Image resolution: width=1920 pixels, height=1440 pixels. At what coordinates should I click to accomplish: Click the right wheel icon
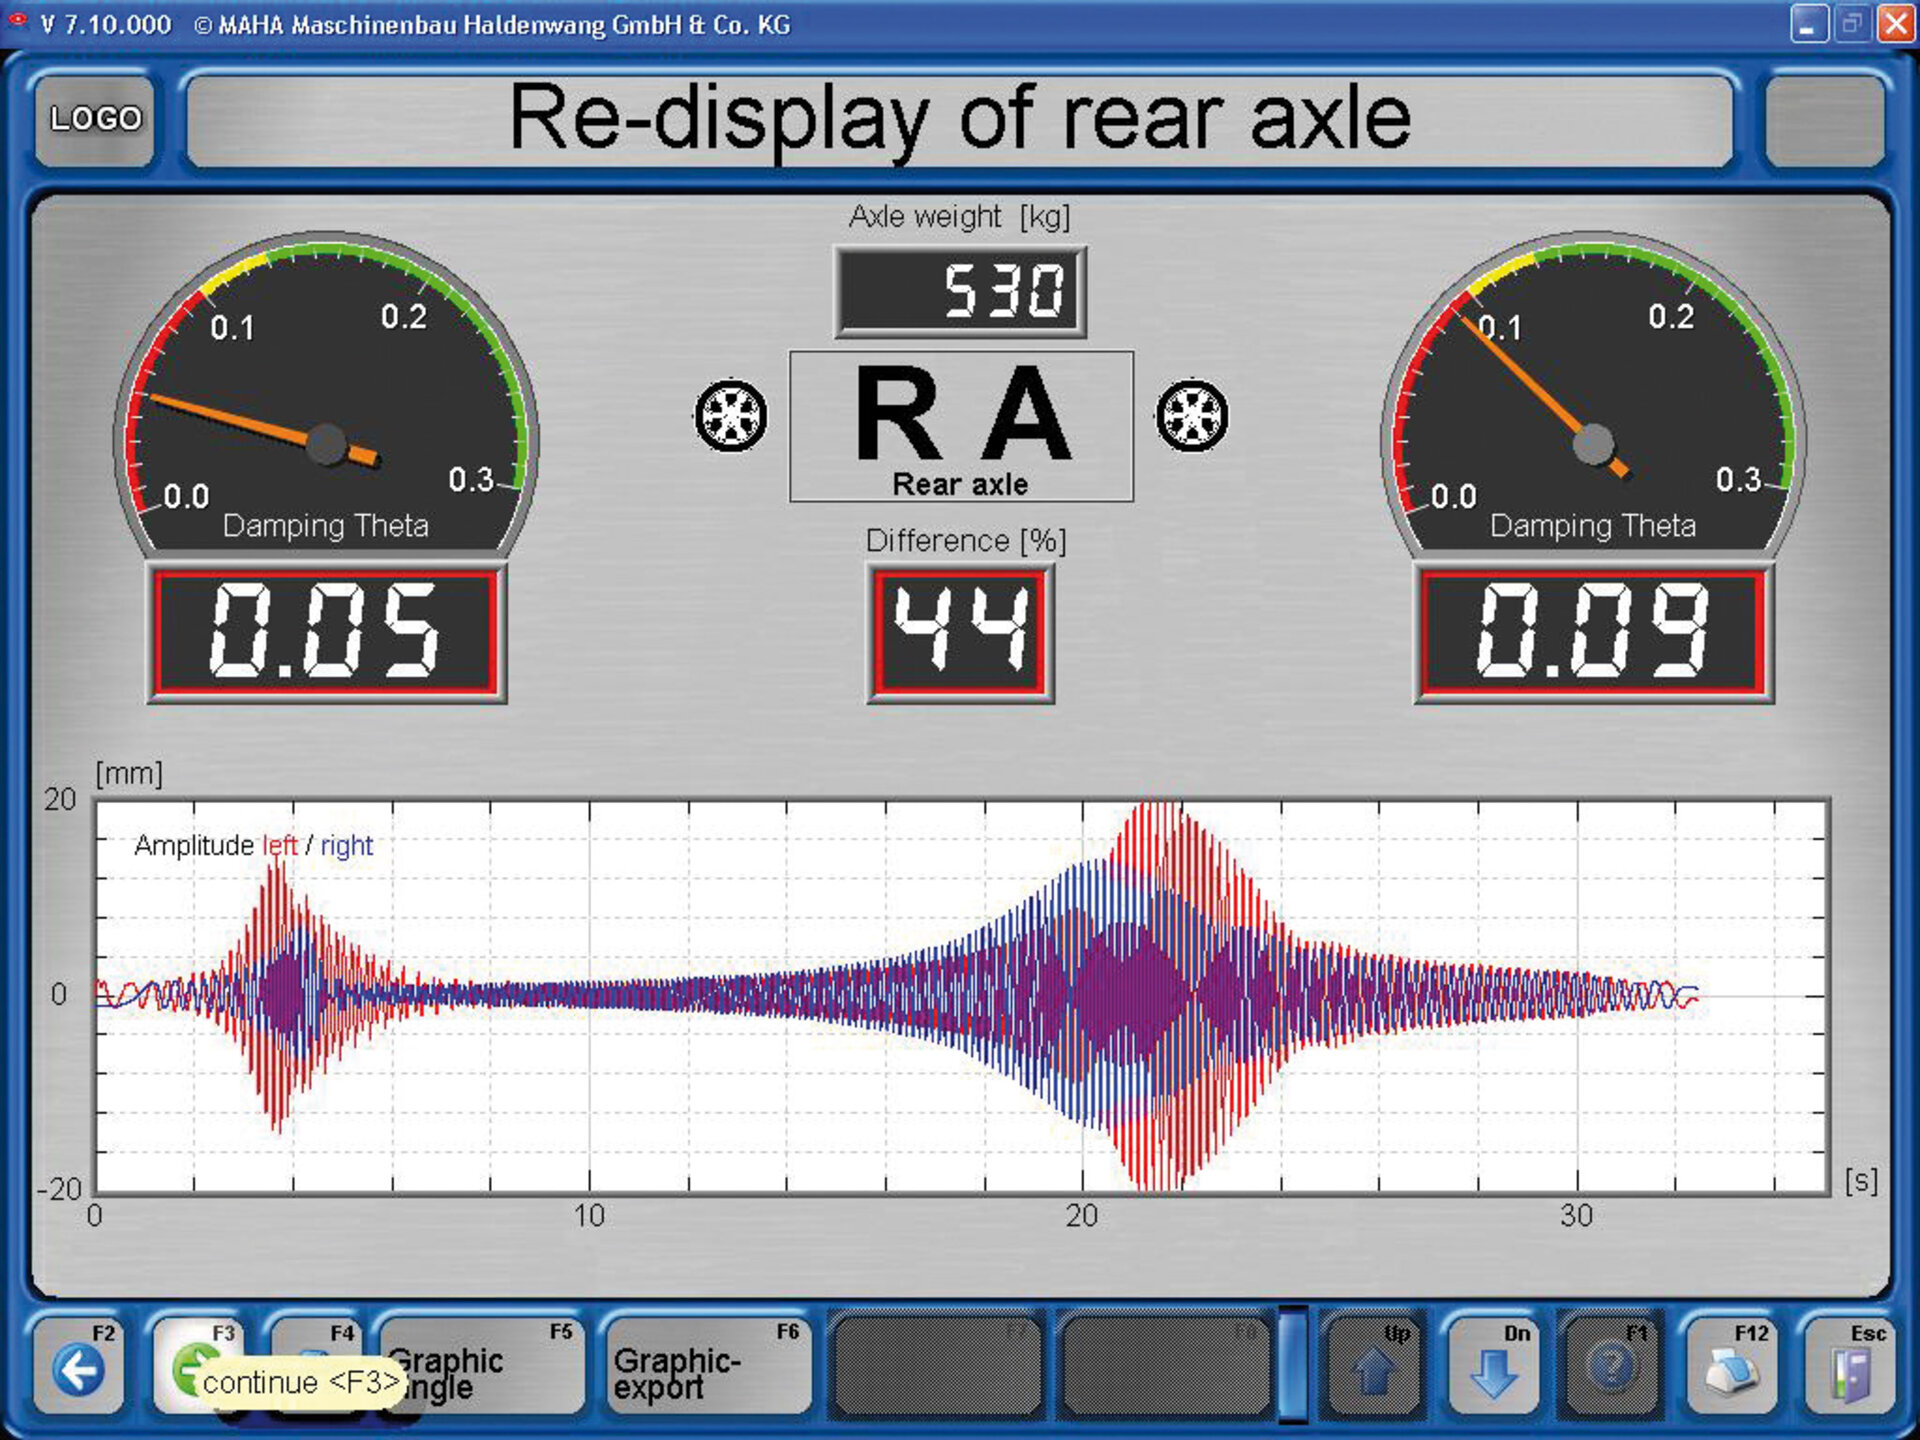[1191, 416]
